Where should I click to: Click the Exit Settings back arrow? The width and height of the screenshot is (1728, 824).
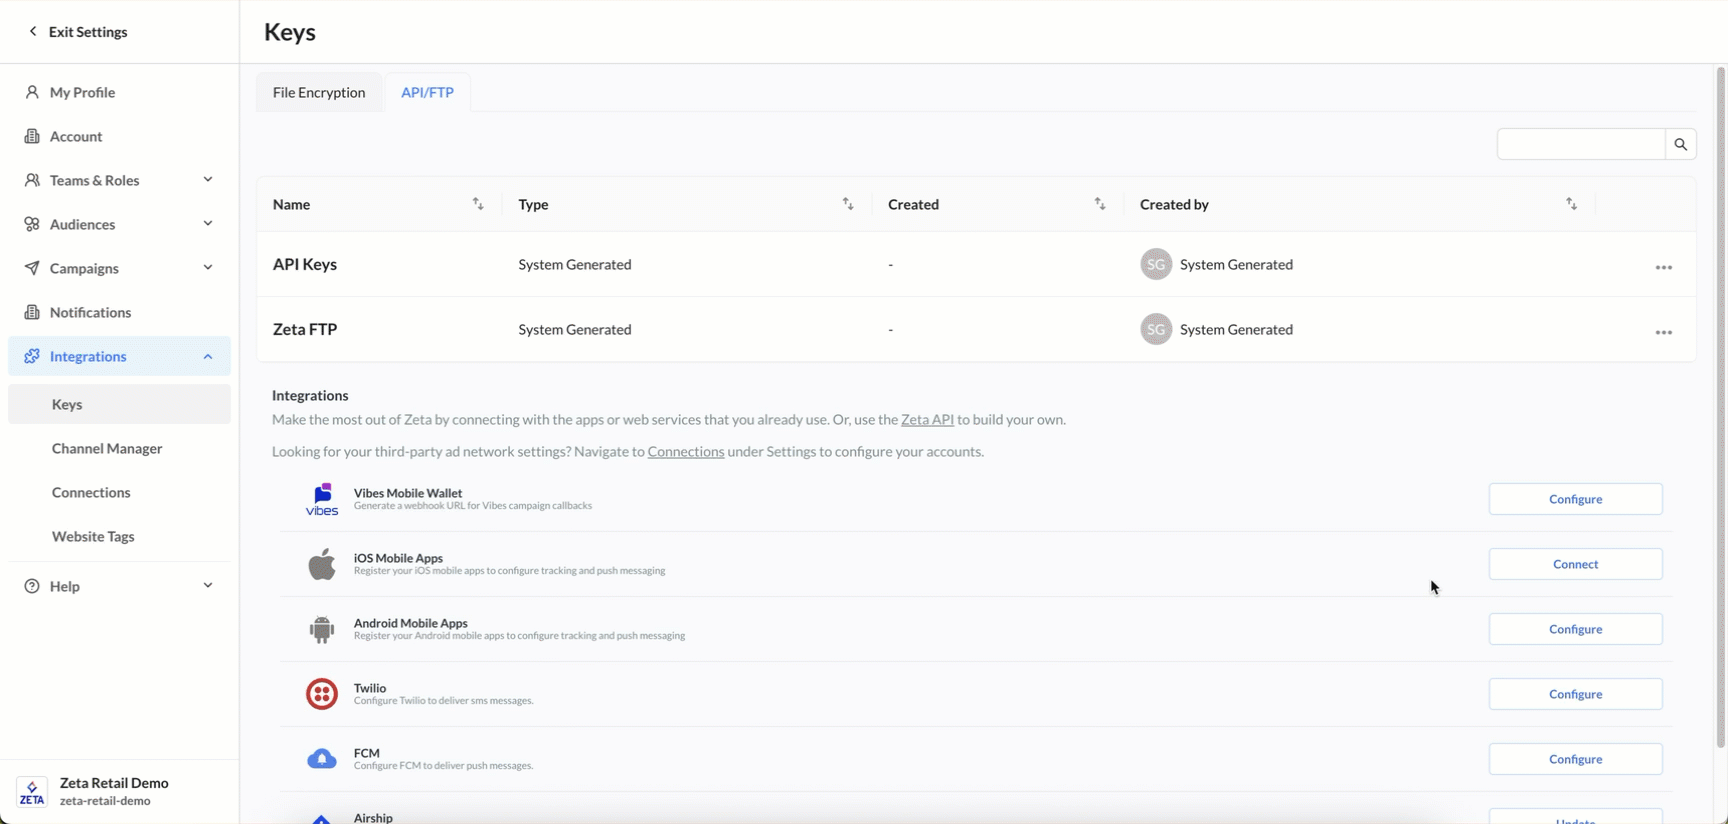33,32
